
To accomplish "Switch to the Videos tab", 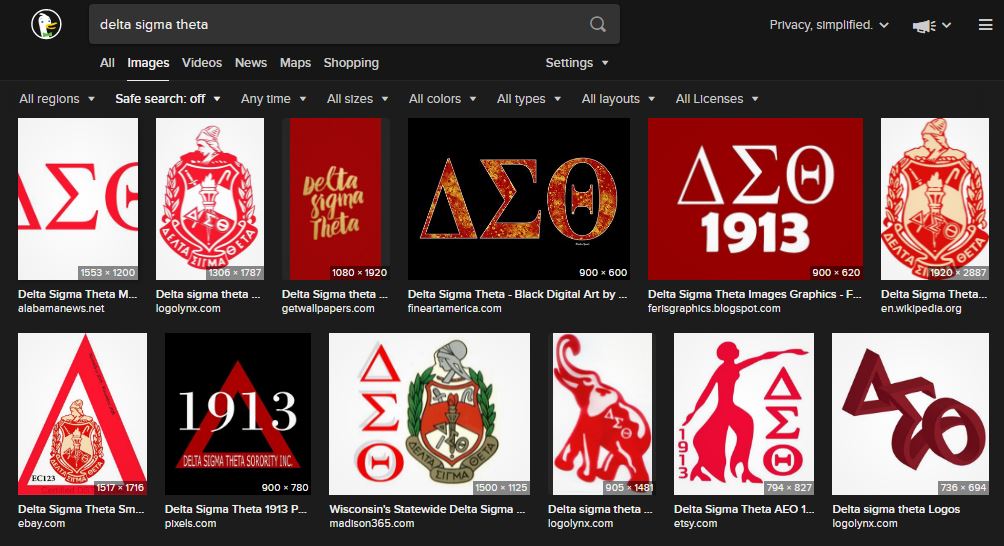I will click(202, 63).
